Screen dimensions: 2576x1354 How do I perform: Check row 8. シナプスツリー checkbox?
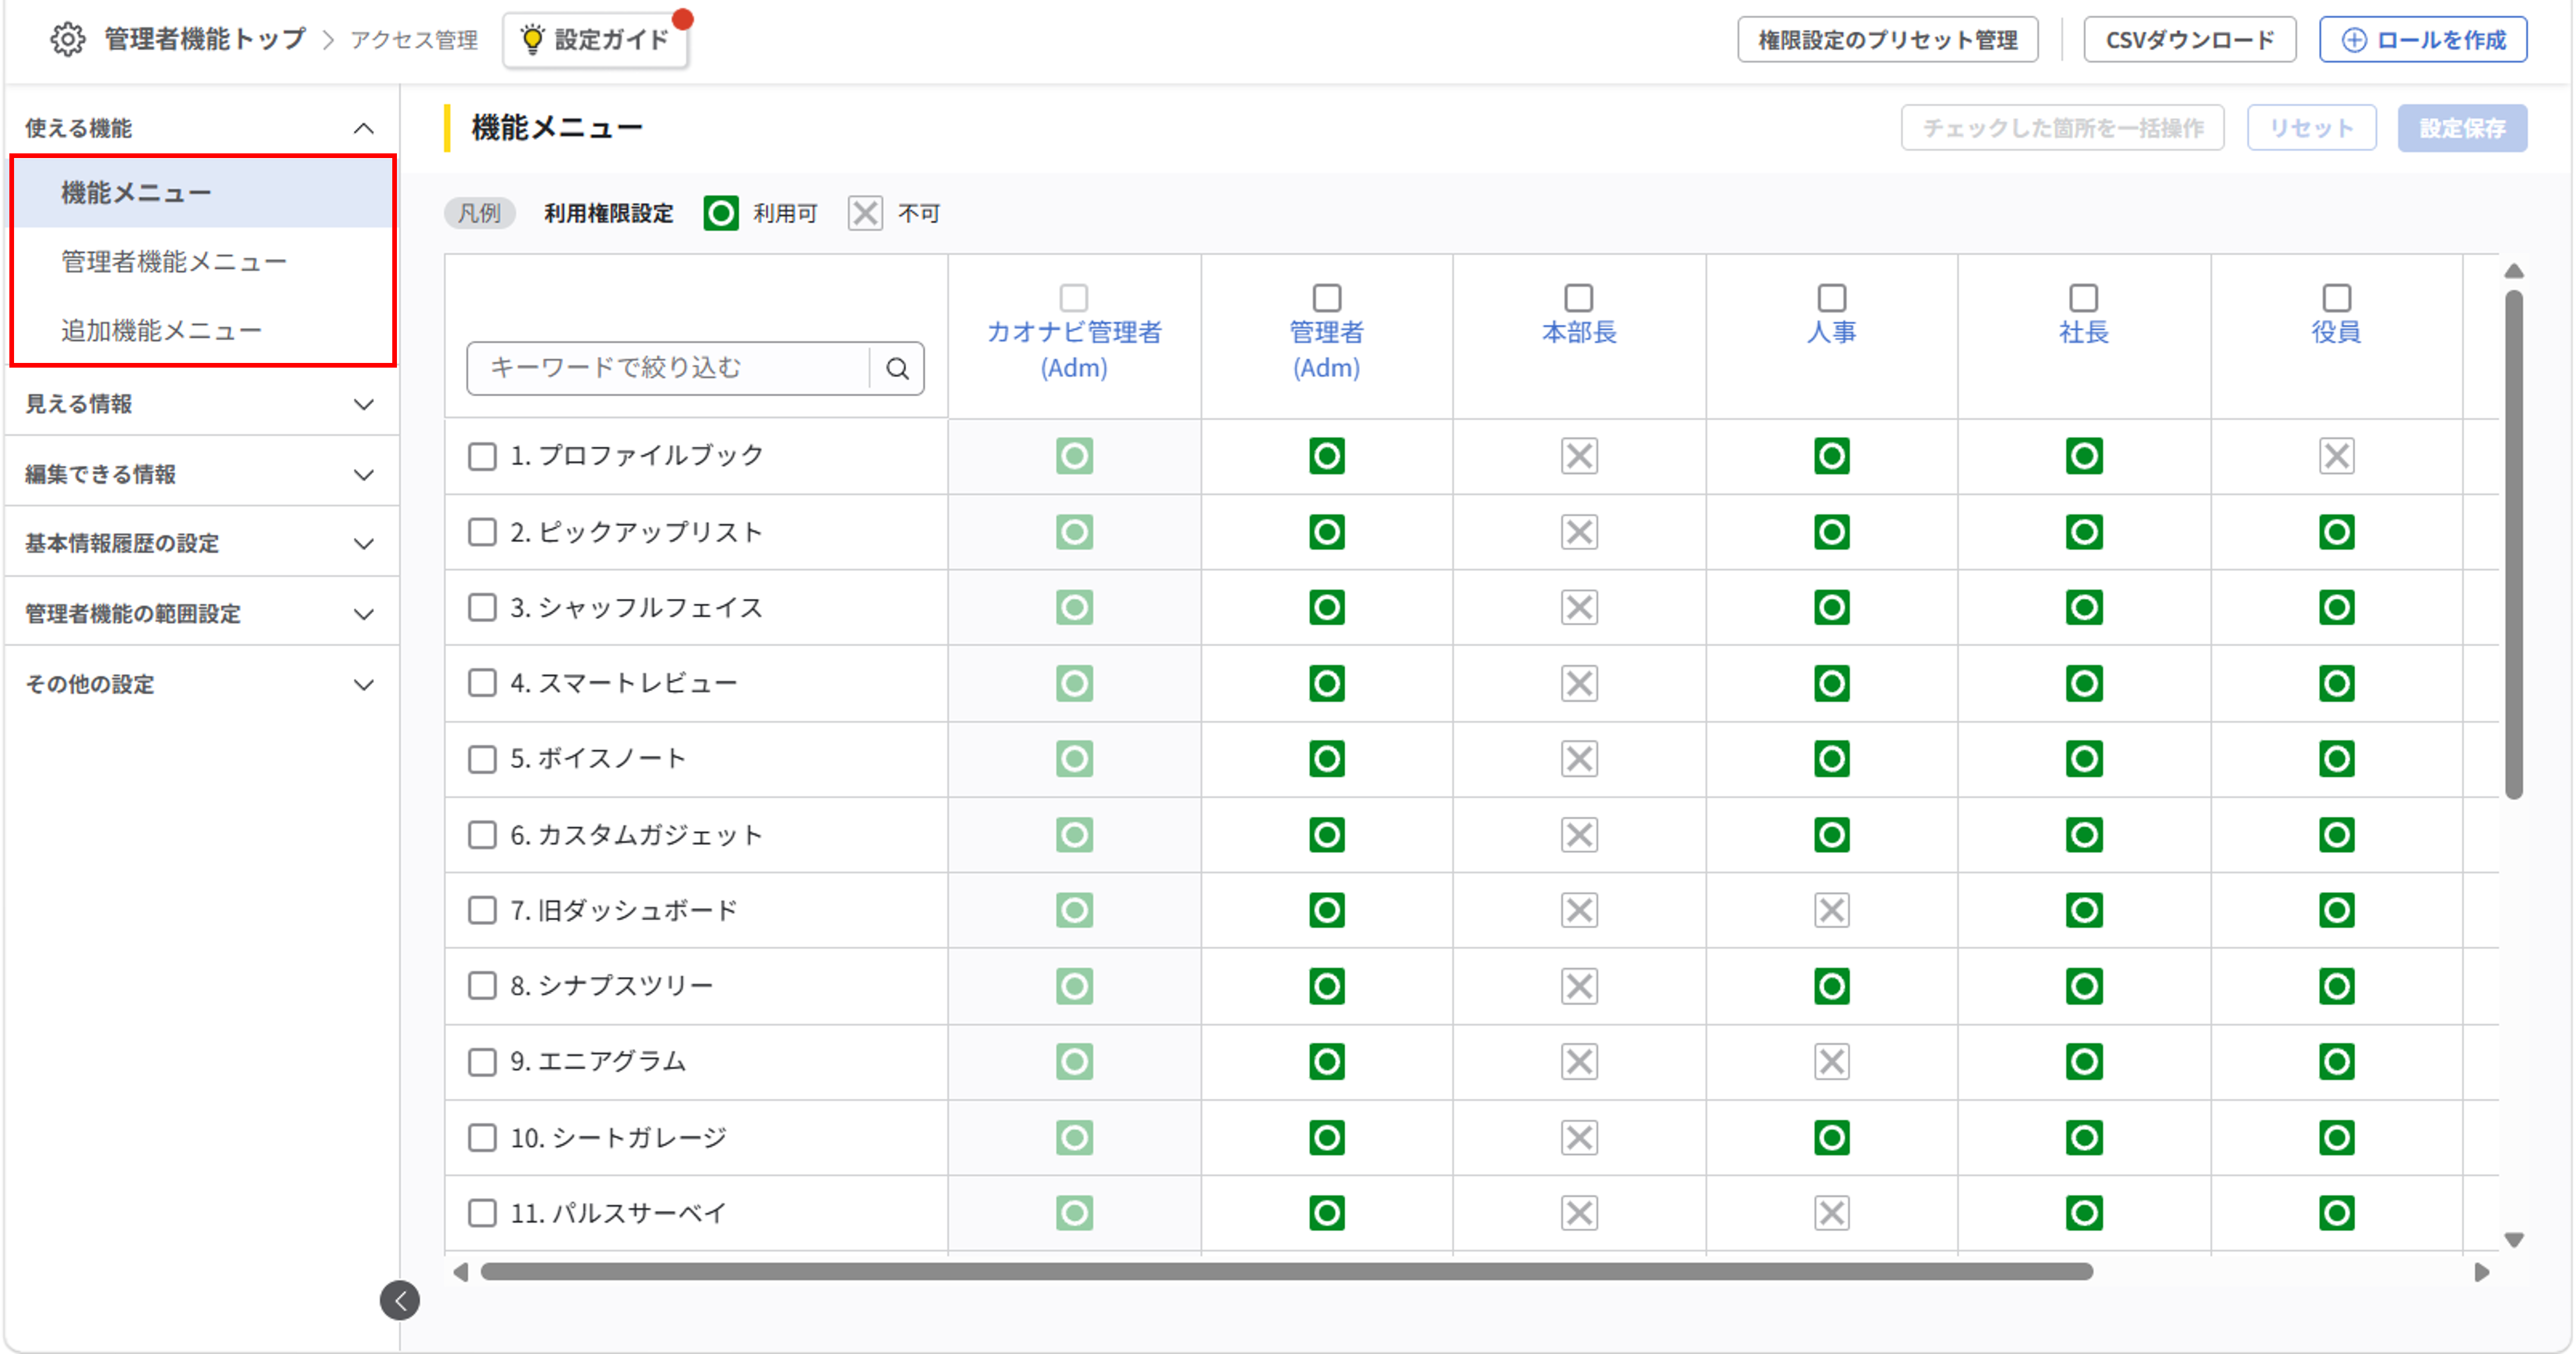(482, 986)
